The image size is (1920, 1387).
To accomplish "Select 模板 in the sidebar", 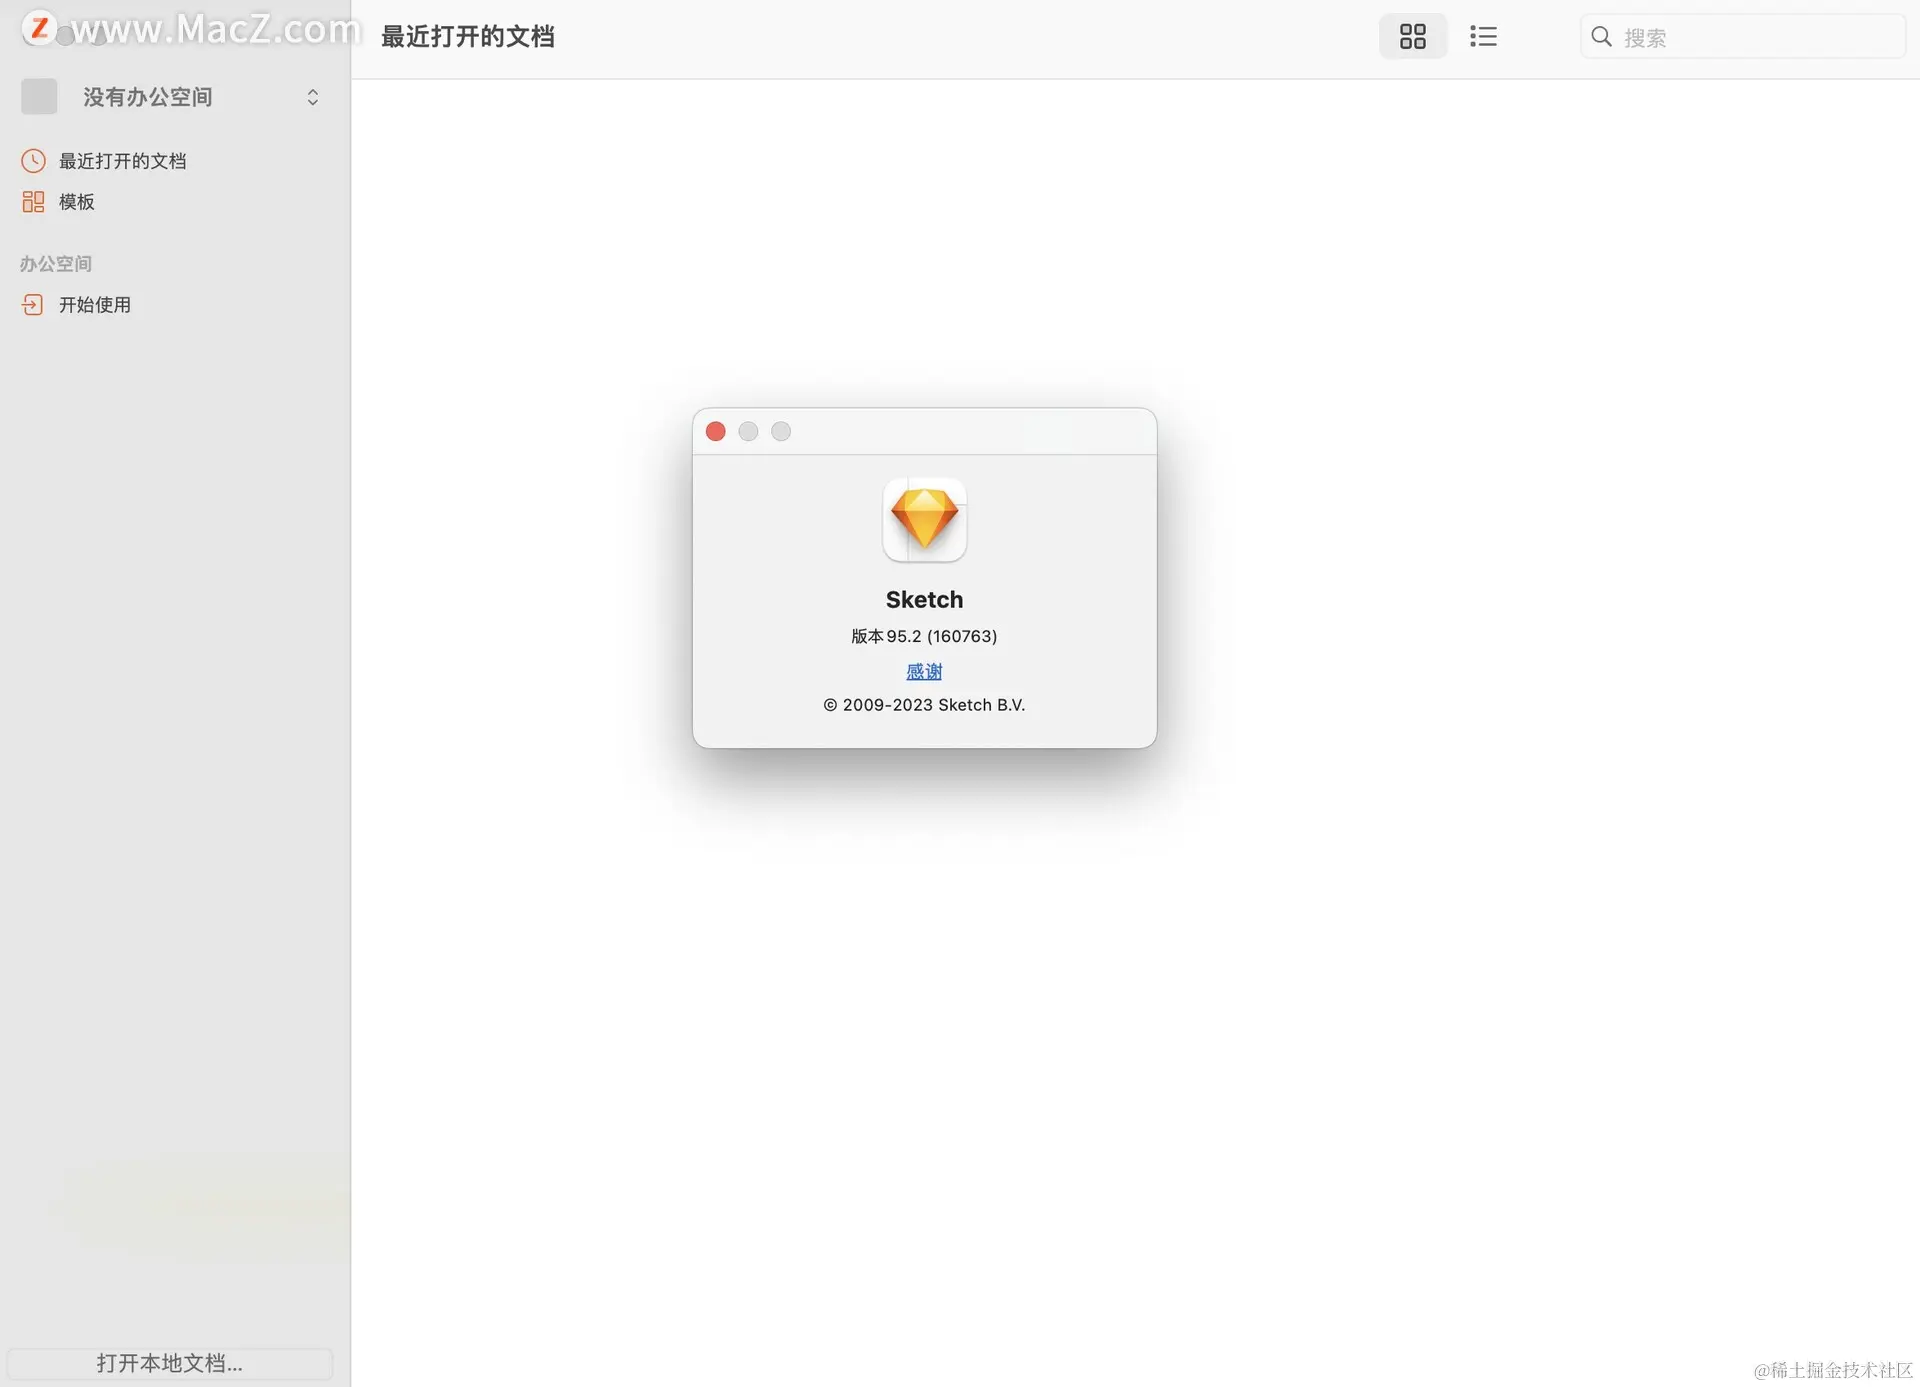I will pyautogui.click(x=77, y=202).
